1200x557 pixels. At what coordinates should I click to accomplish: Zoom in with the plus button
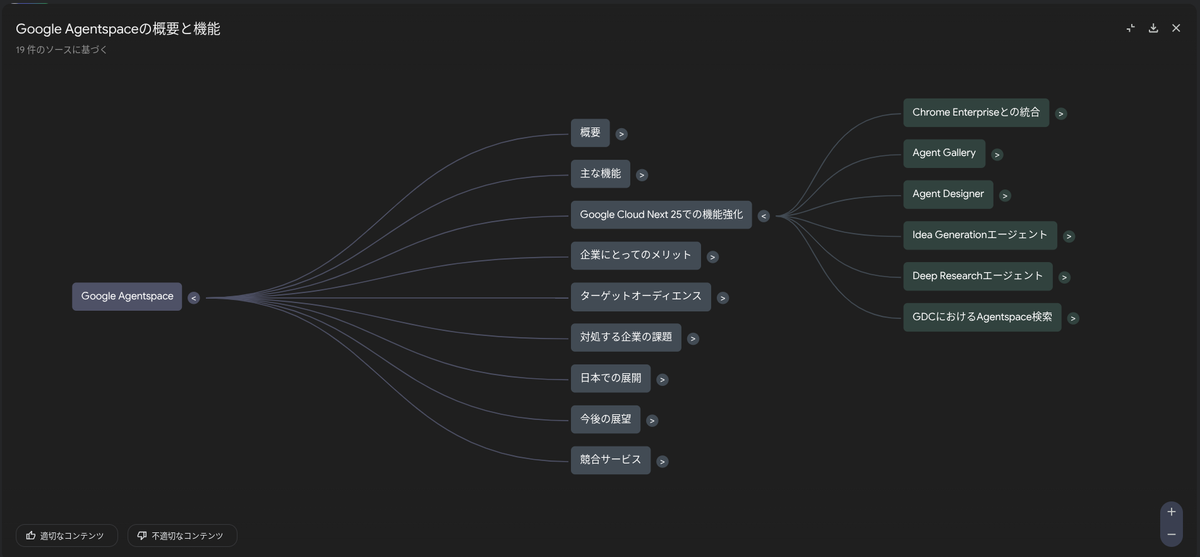(x=1171, y=512)
